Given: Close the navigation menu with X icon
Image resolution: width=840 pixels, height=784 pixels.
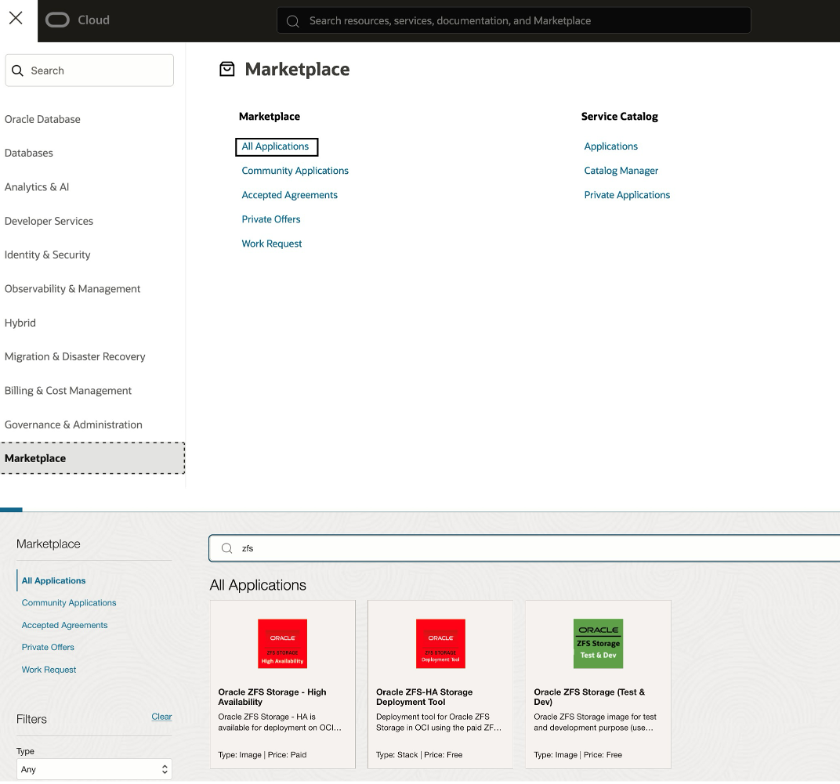Looking at the screenshot, I should pyautogui.click(x=16, y=18).
